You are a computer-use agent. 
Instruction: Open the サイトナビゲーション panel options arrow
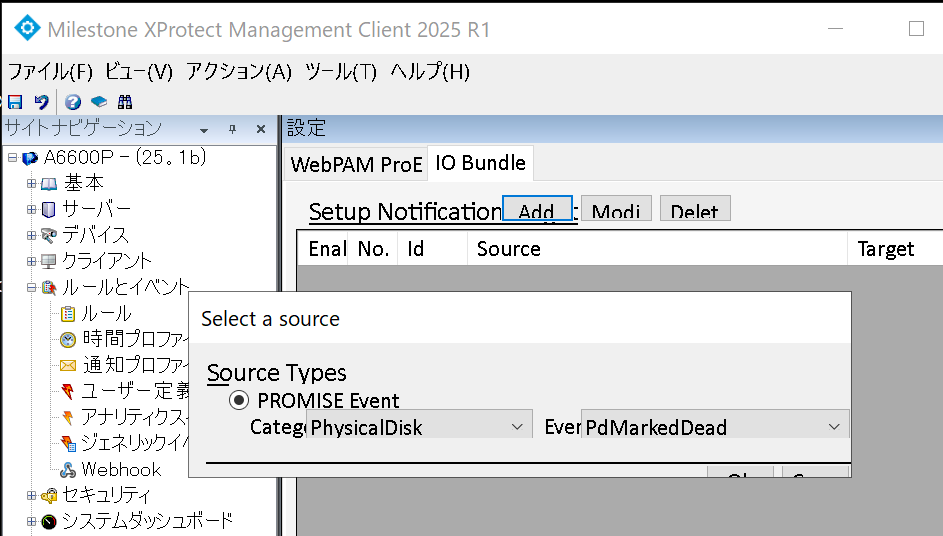point(204,130)
